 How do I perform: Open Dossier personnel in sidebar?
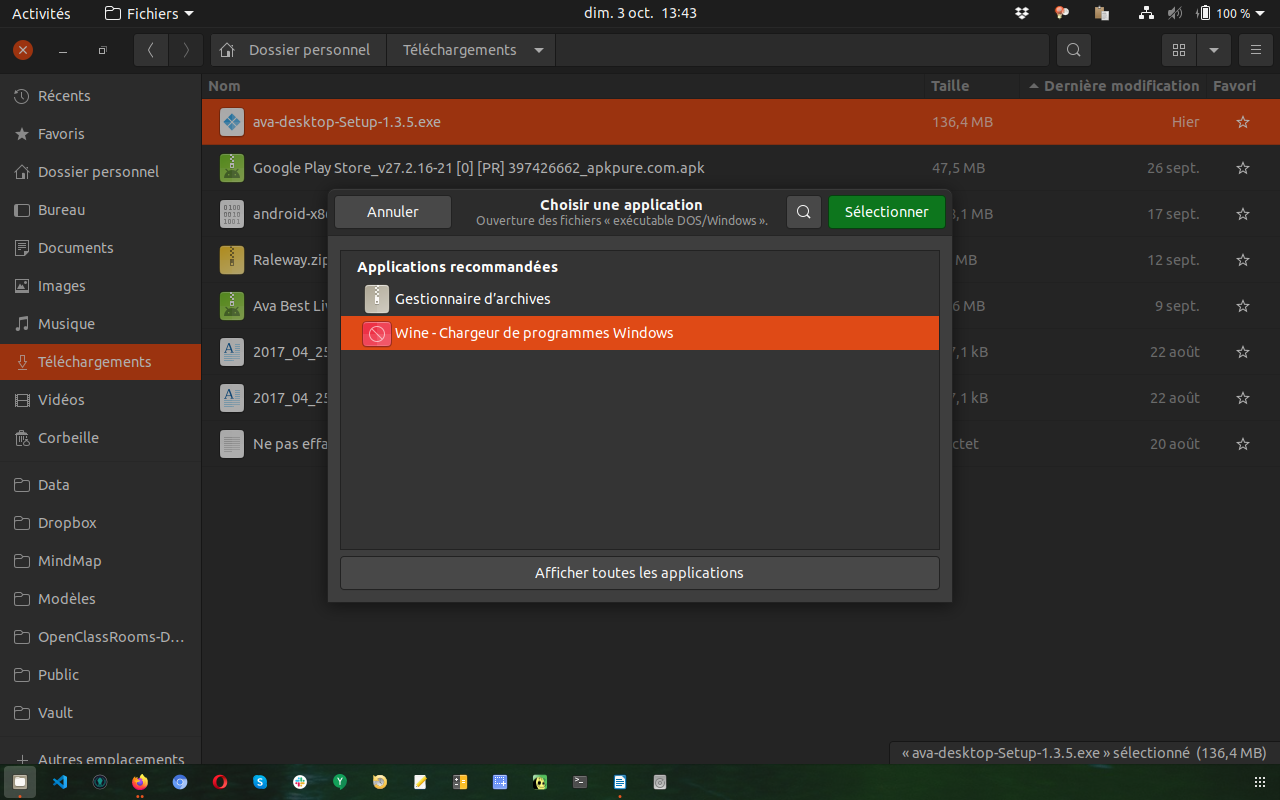[100, 172]
